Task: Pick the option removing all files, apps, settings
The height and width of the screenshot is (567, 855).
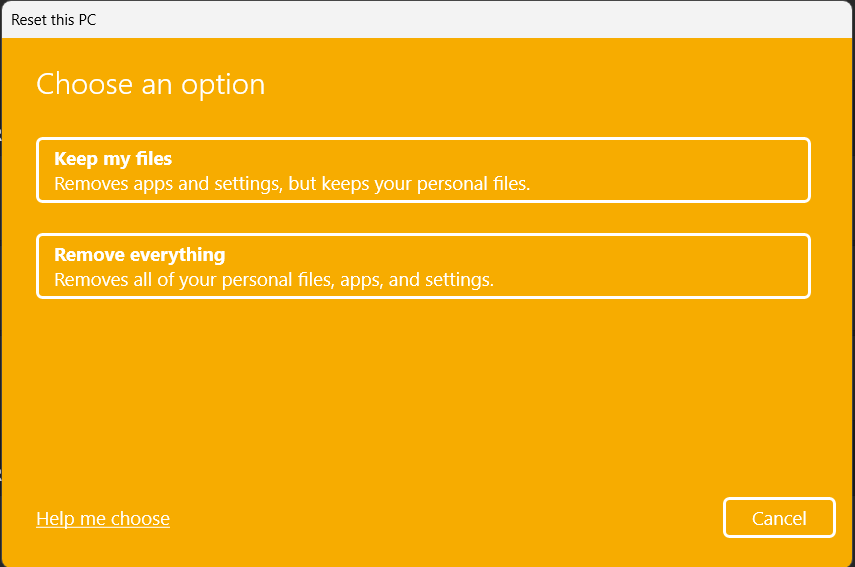Action: [423, 266]
